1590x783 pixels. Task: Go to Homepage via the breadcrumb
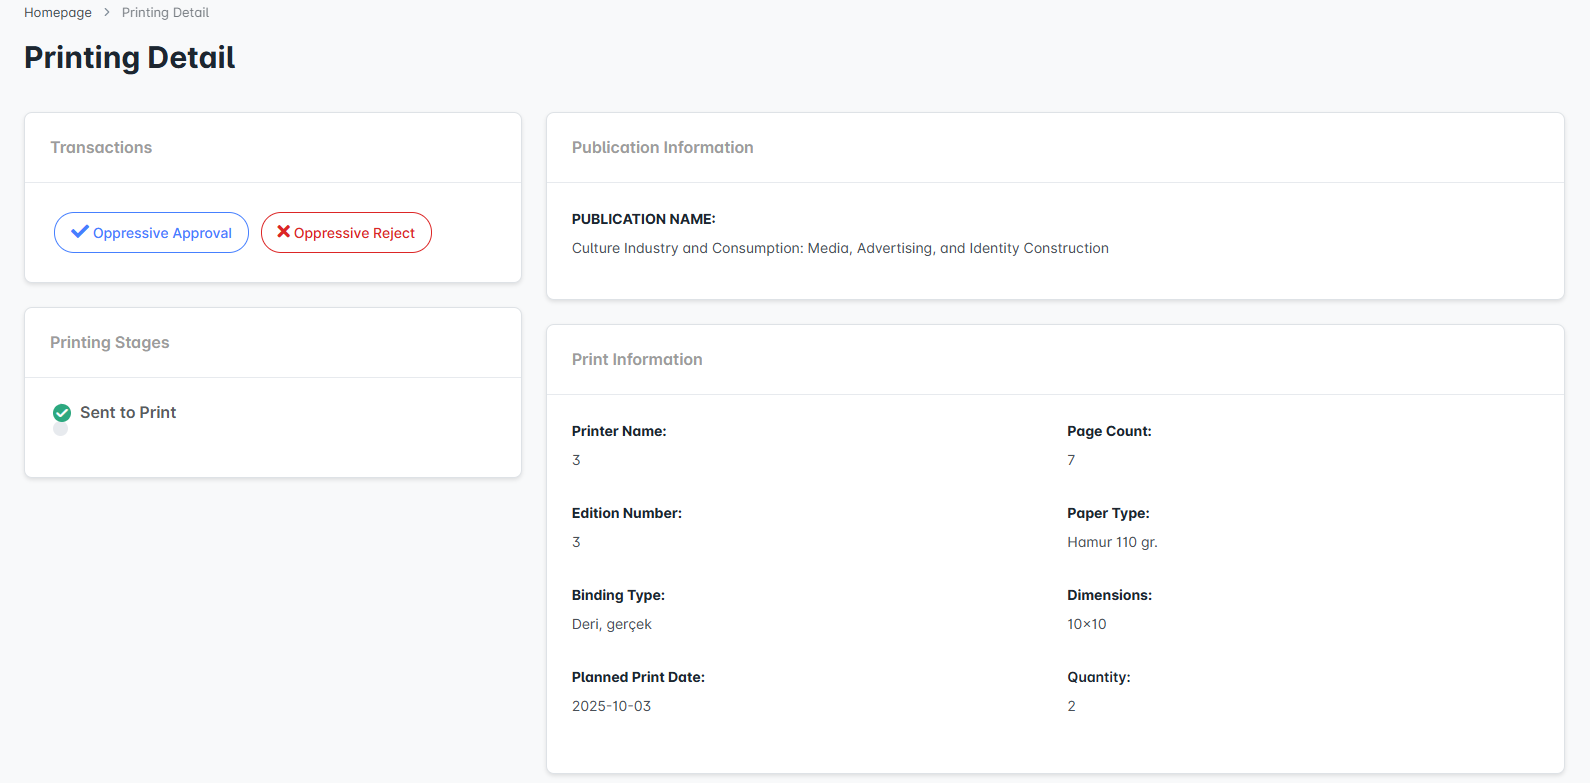click(x=58, y=13)
